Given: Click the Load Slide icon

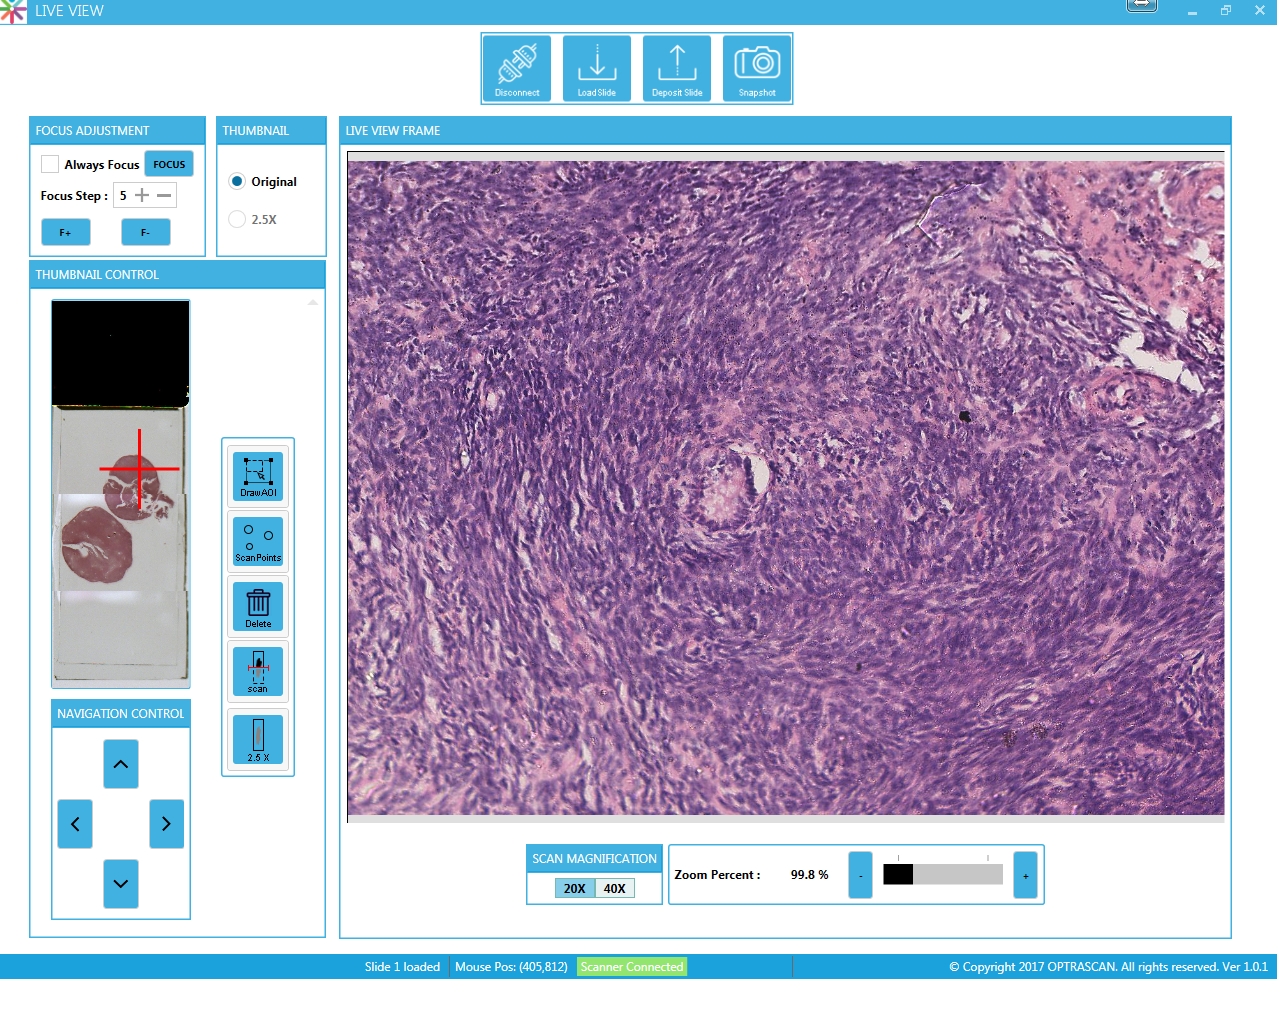Looking at the screenshot, I should point(597,68).
